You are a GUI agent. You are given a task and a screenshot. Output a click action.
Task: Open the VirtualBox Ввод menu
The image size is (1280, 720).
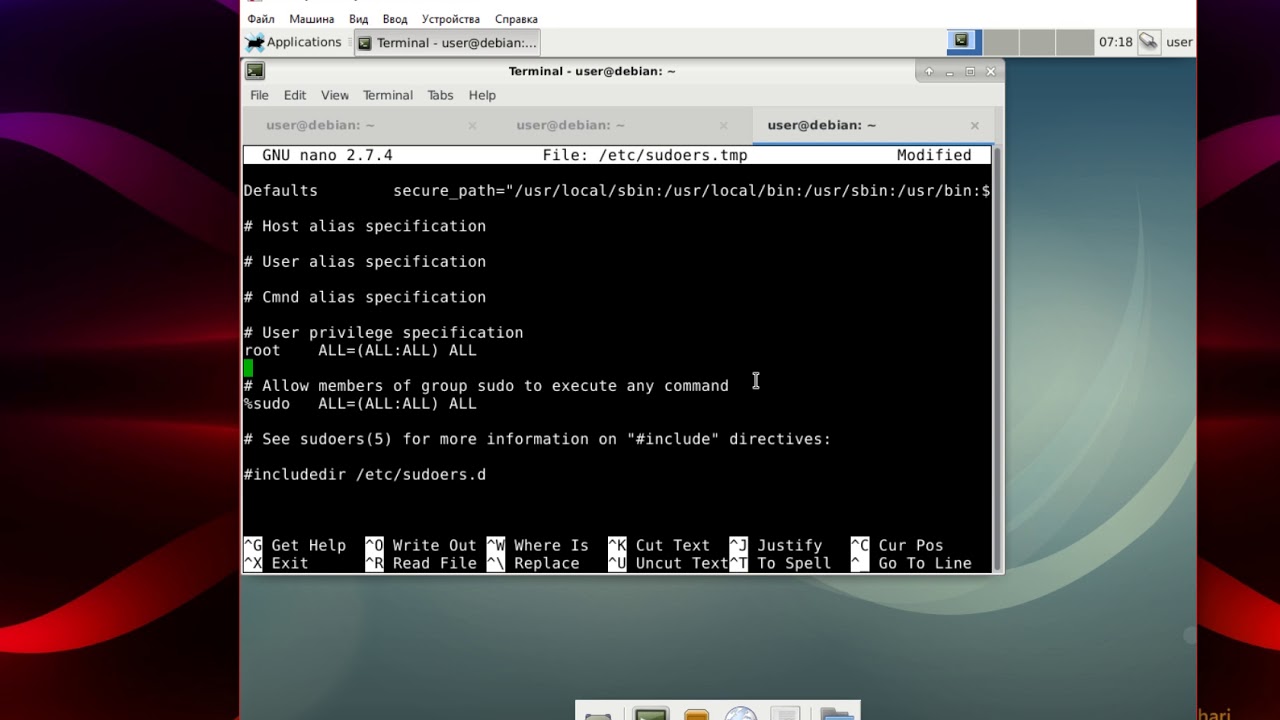(395, 19)
